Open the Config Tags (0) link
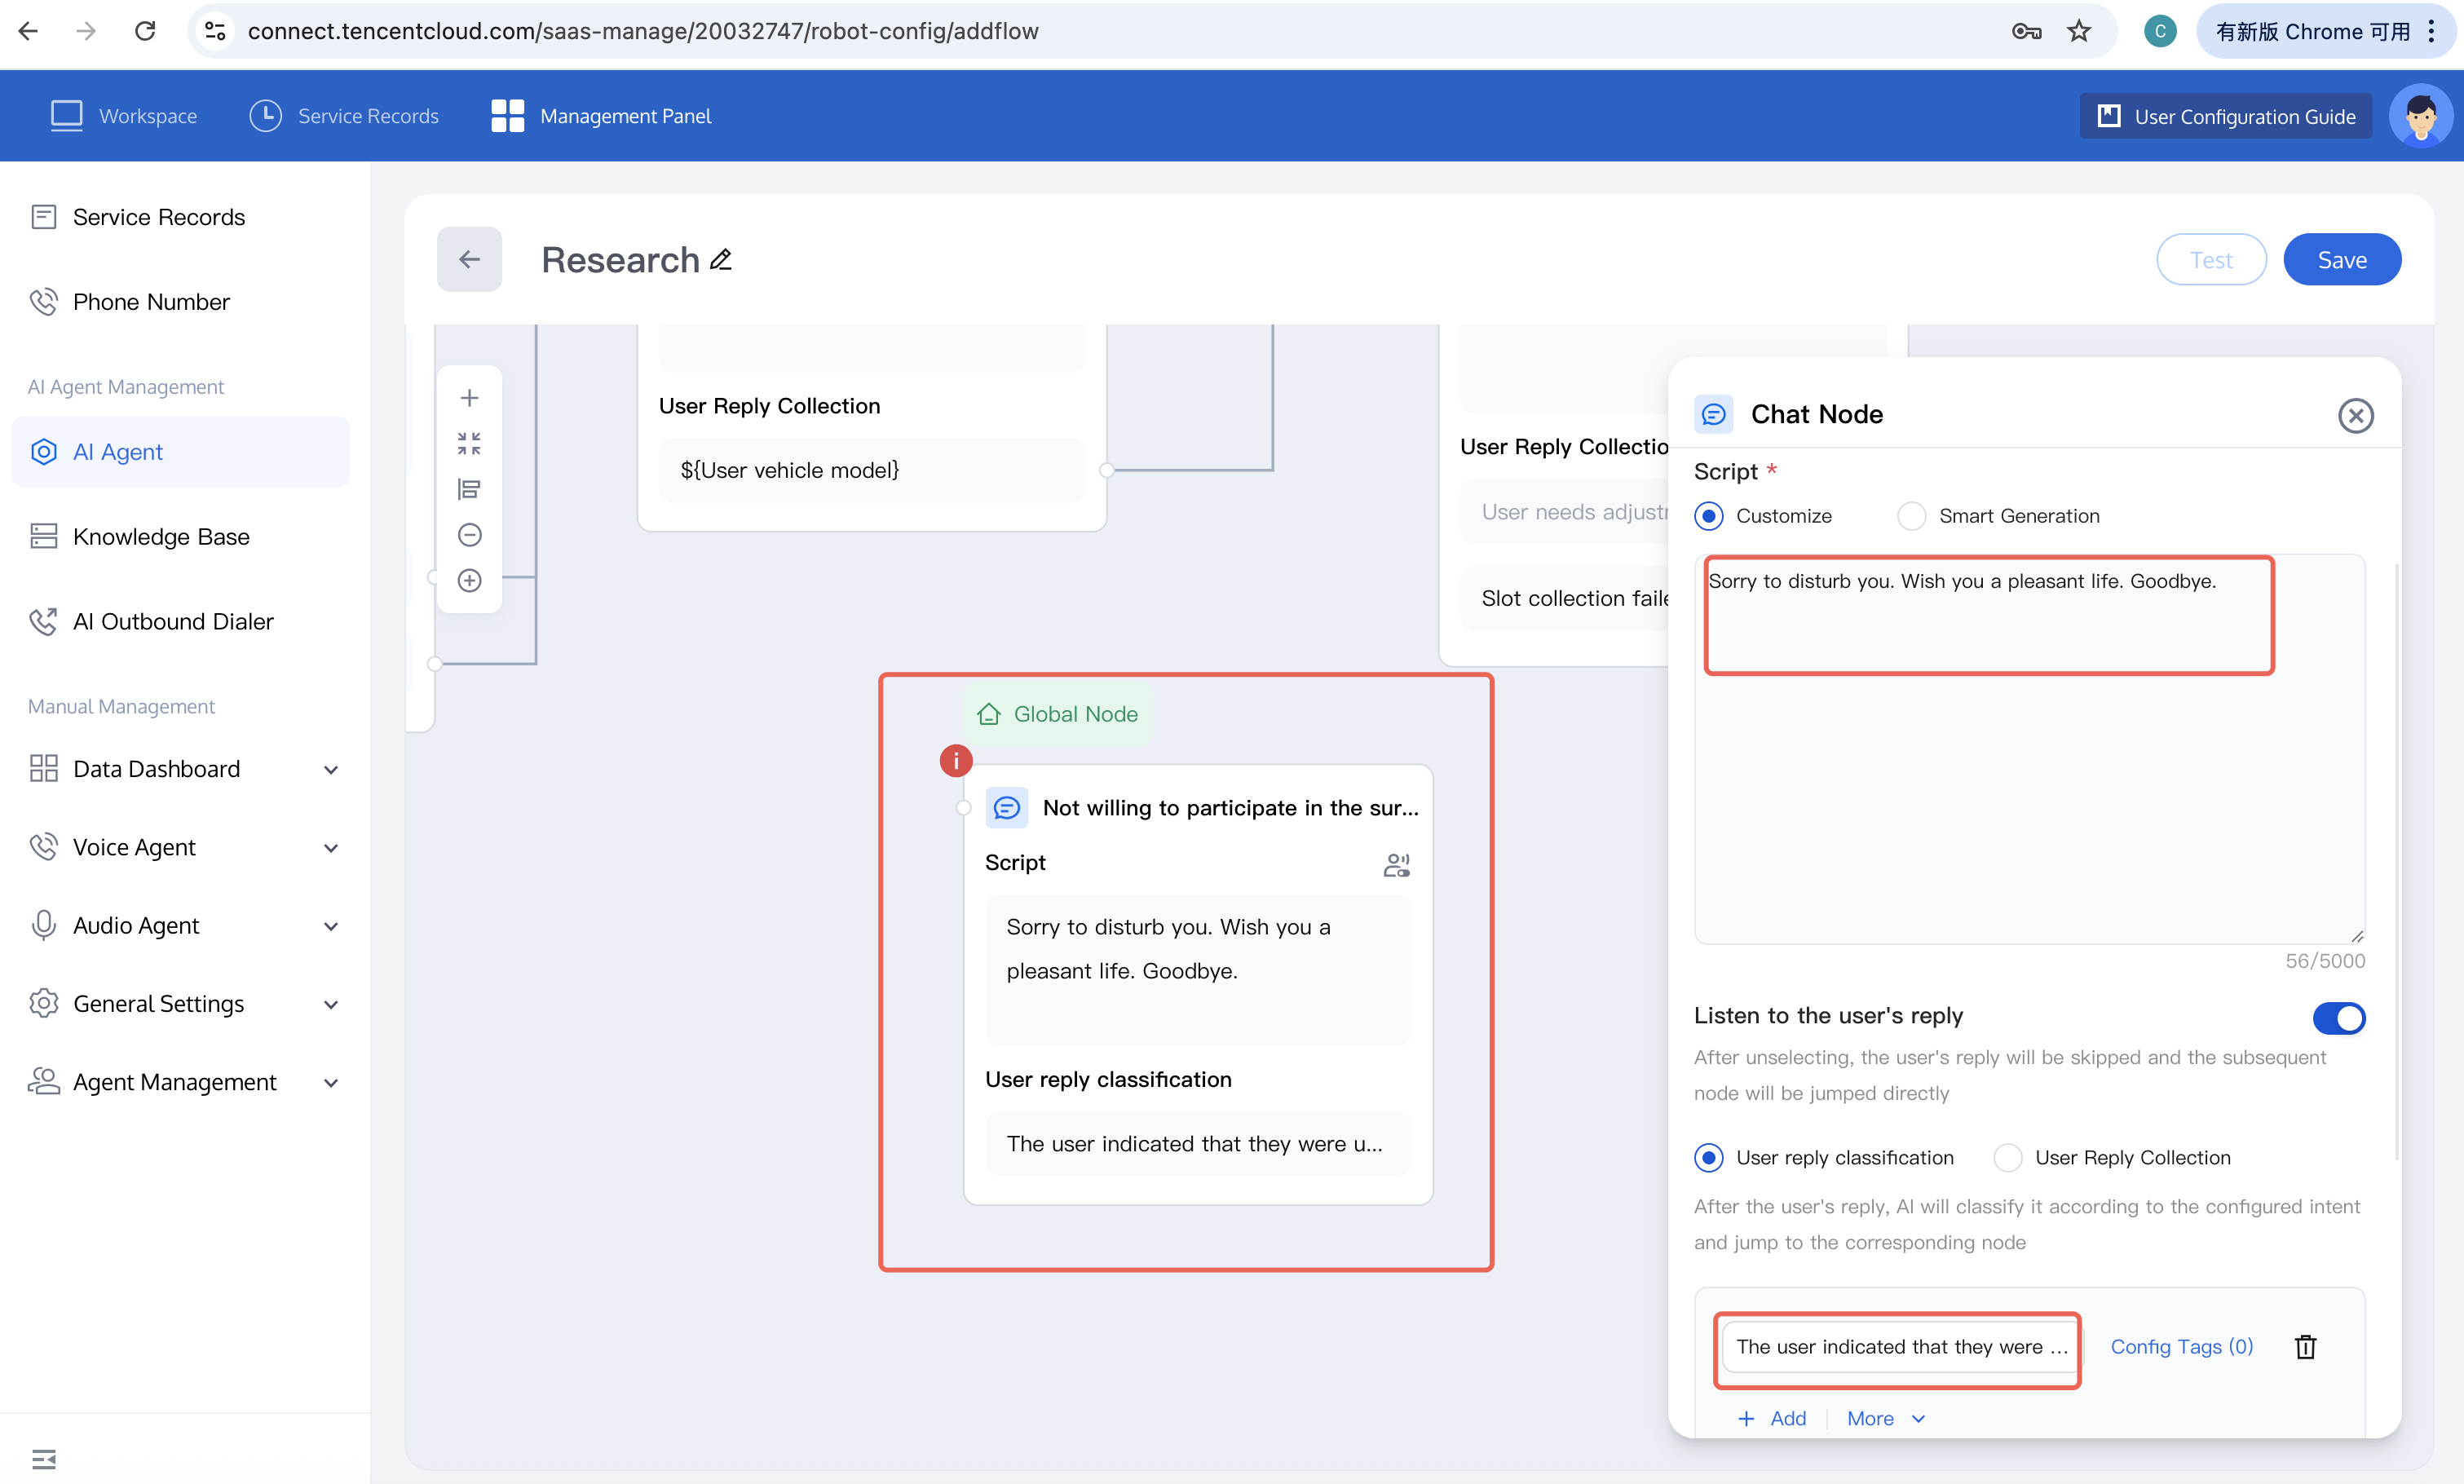This screenshot has height=1484, width=2464. tap(2181, 1347)
